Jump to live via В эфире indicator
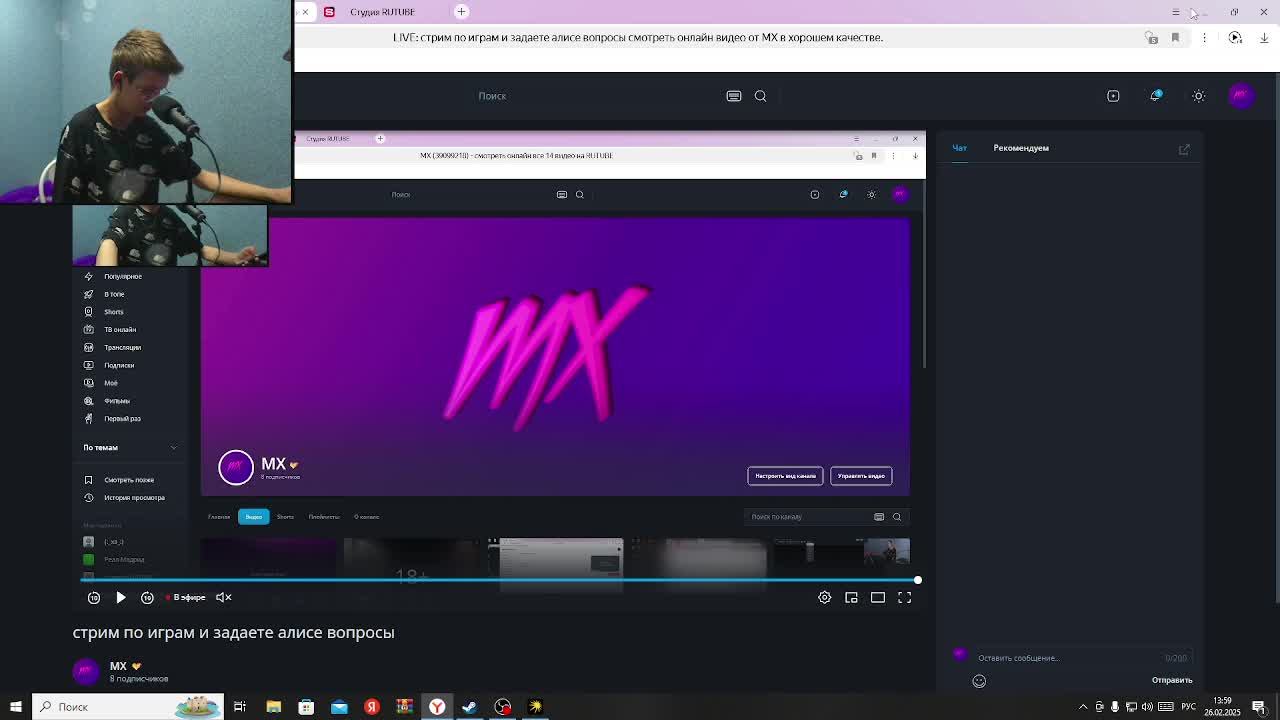The image size is (1280, 720). pos(186,597)
